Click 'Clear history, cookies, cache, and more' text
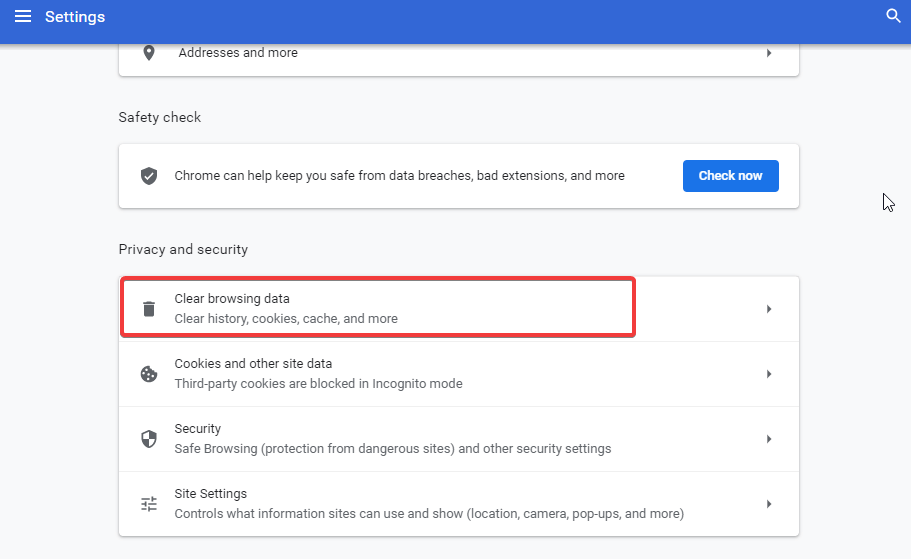 tap(286, 318)
